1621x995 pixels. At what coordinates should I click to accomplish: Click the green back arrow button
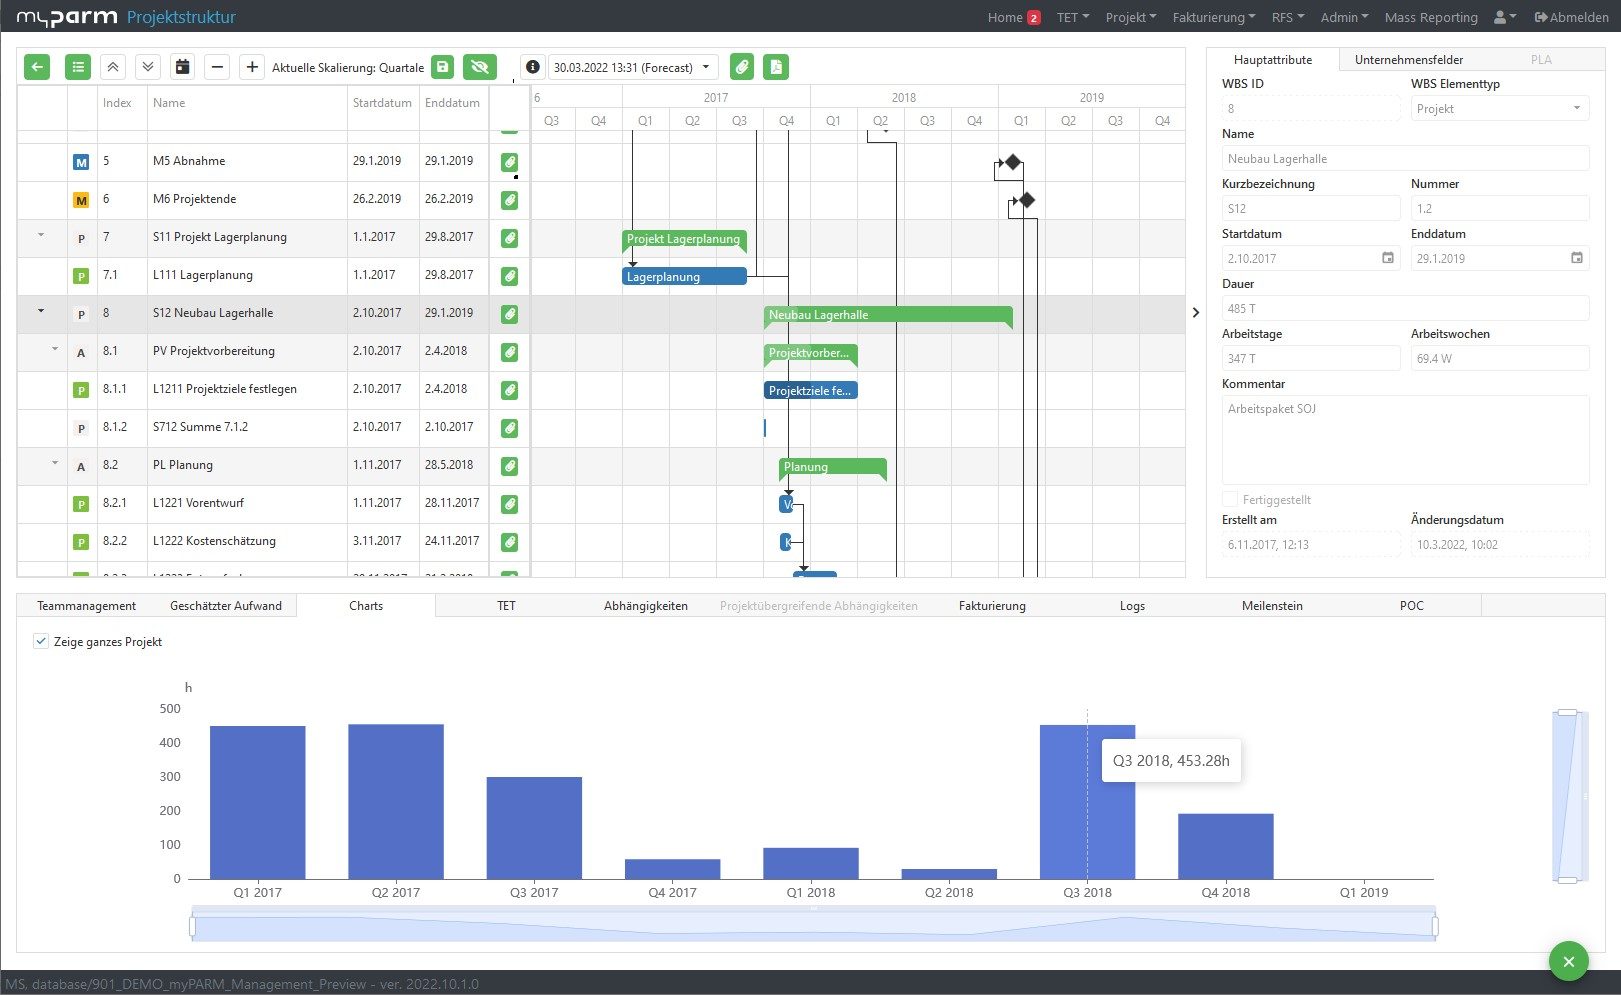[37, 67]
